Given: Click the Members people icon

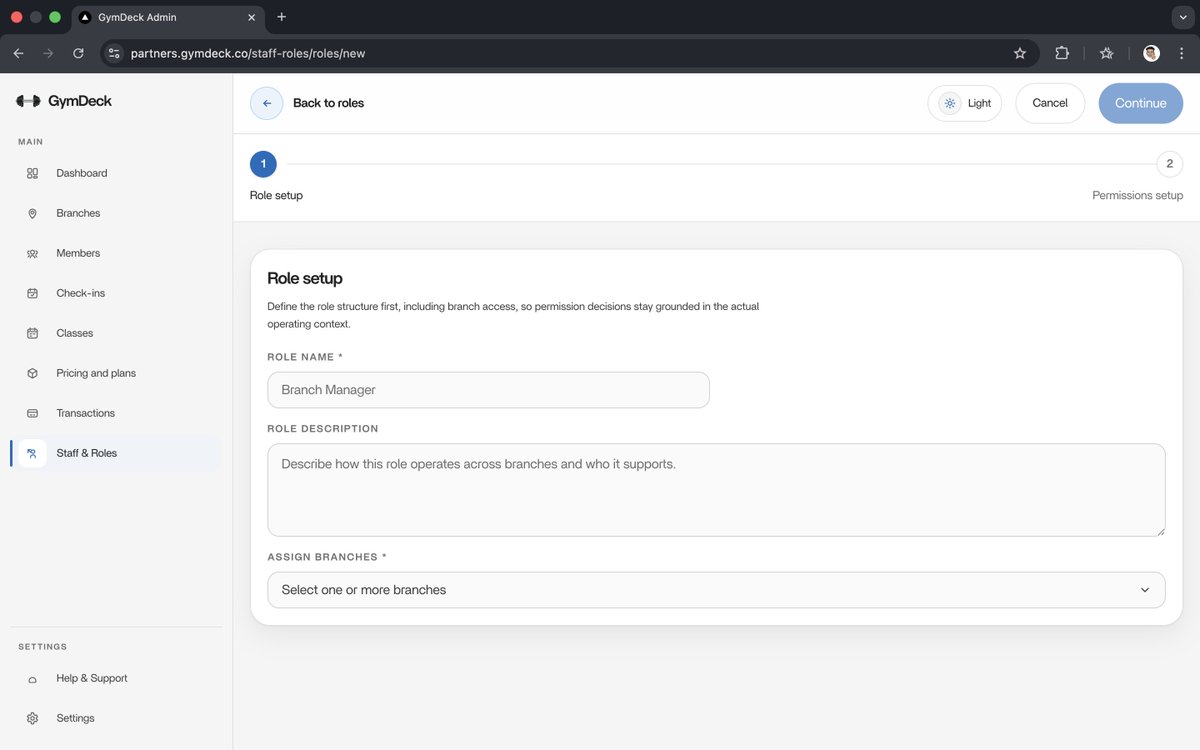Looking at the screenshot, I should [32, 253].
